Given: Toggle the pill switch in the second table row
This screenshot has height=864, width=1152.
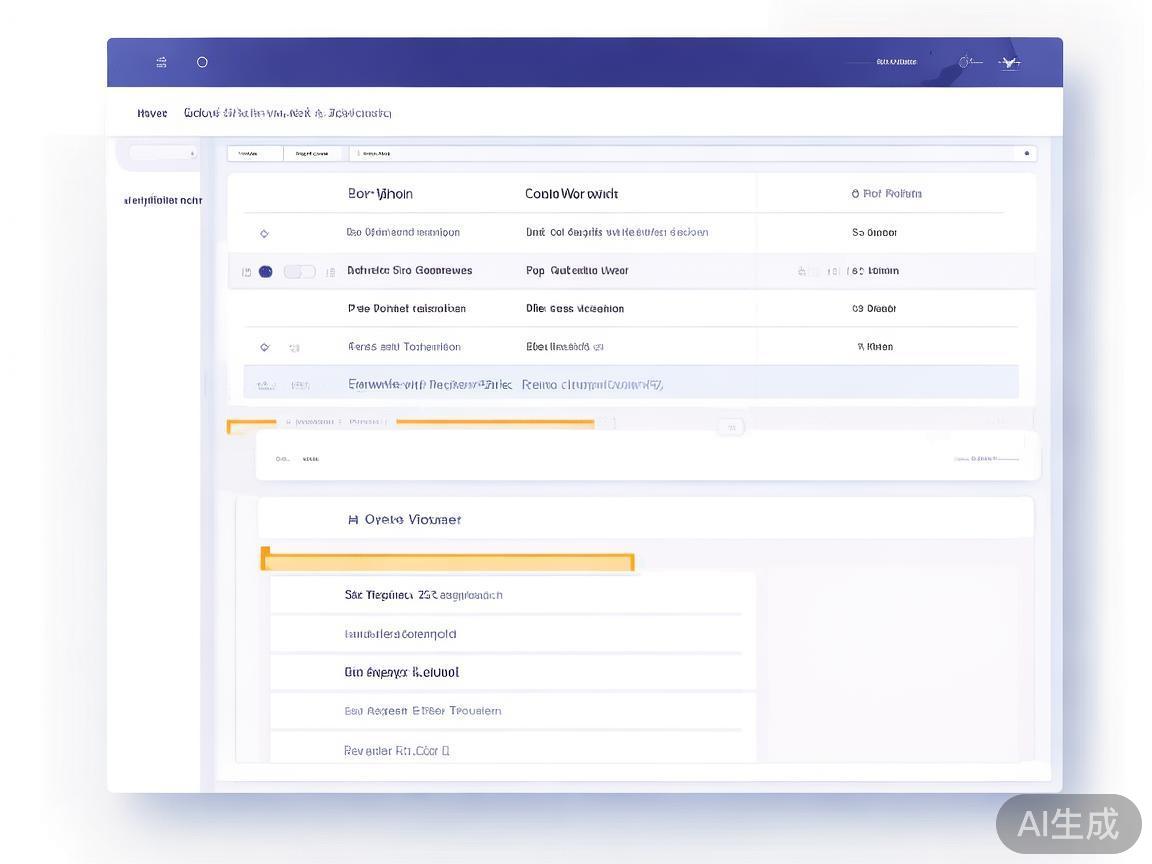Looking at the screenshot, I should point(299,272).
